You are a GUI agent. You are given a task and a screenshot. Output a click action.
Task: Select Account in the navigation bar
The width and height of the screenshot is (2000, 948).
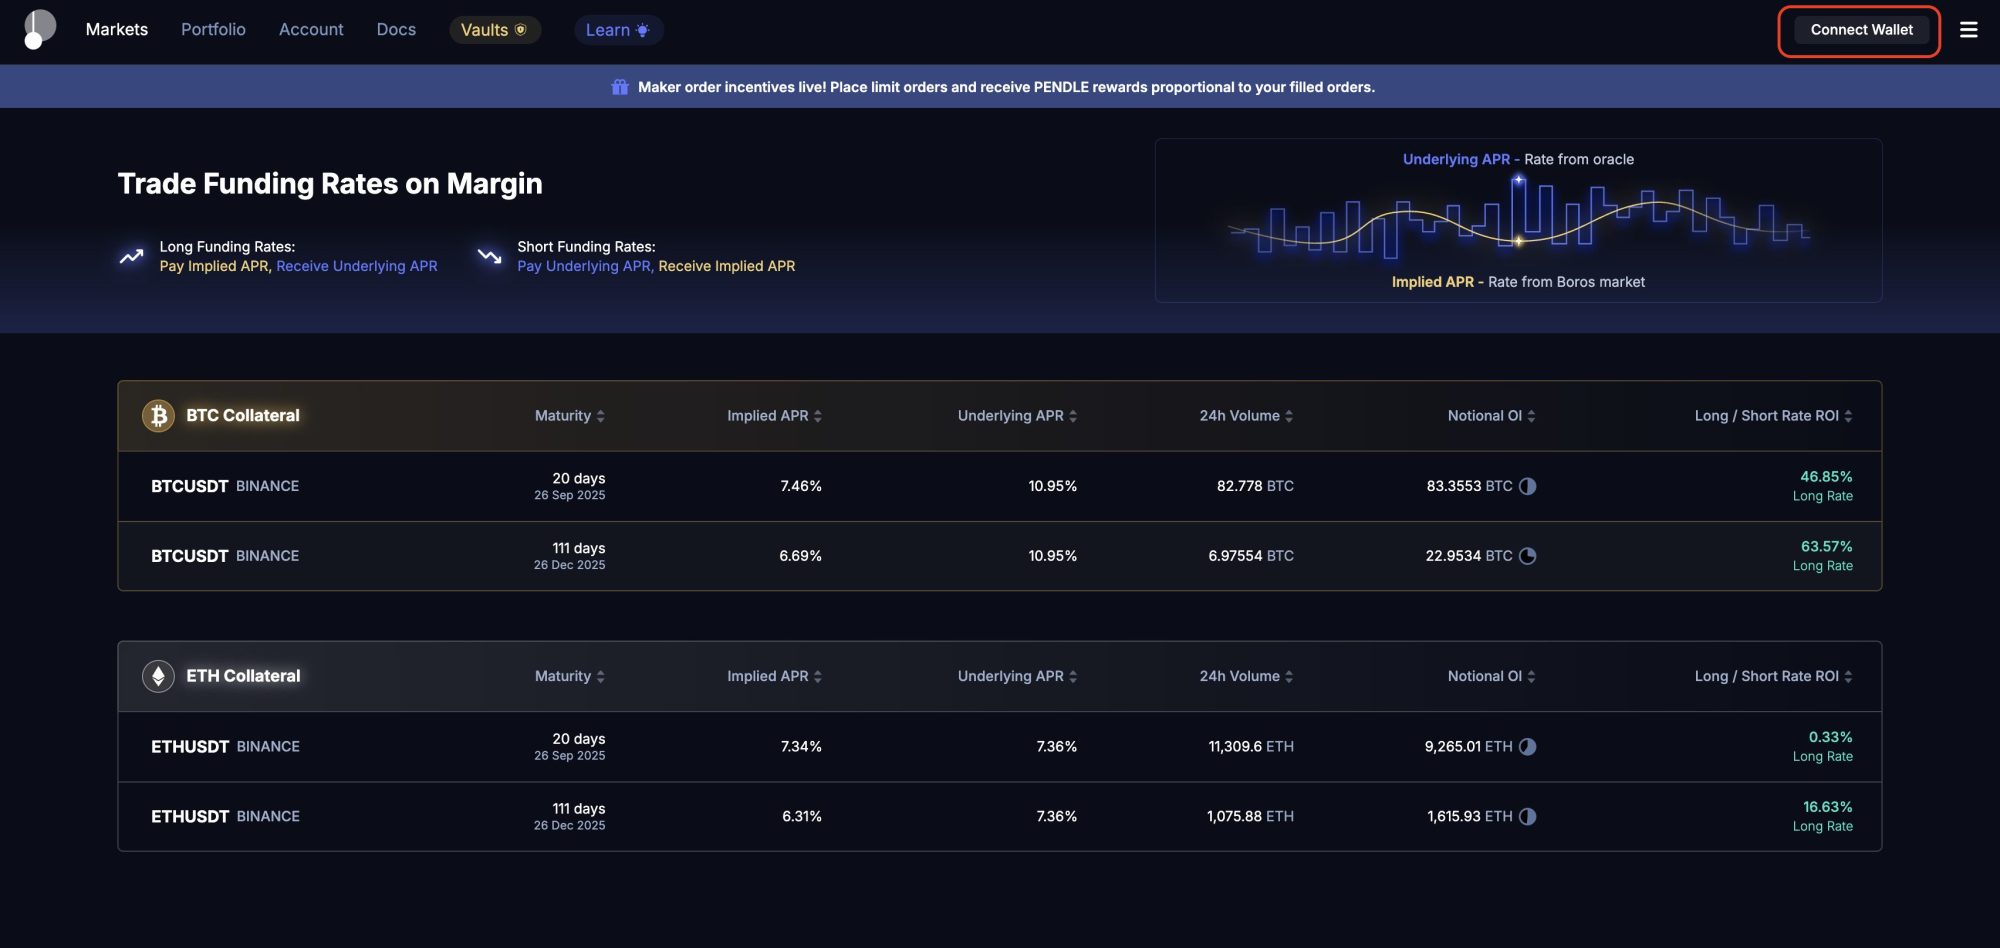click(x=310, y=29)
